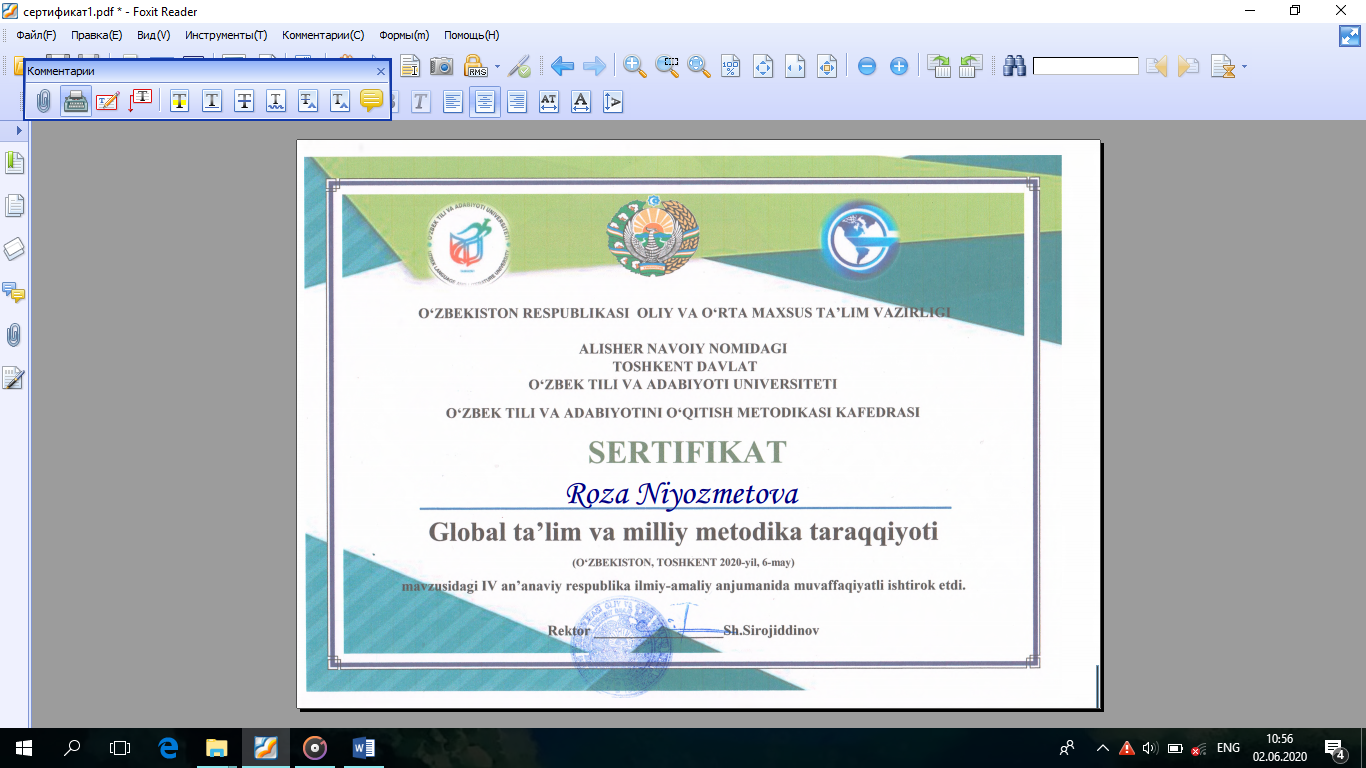Open the Вид(V) menu
The image size is (1366, 768).
[154, 35]
